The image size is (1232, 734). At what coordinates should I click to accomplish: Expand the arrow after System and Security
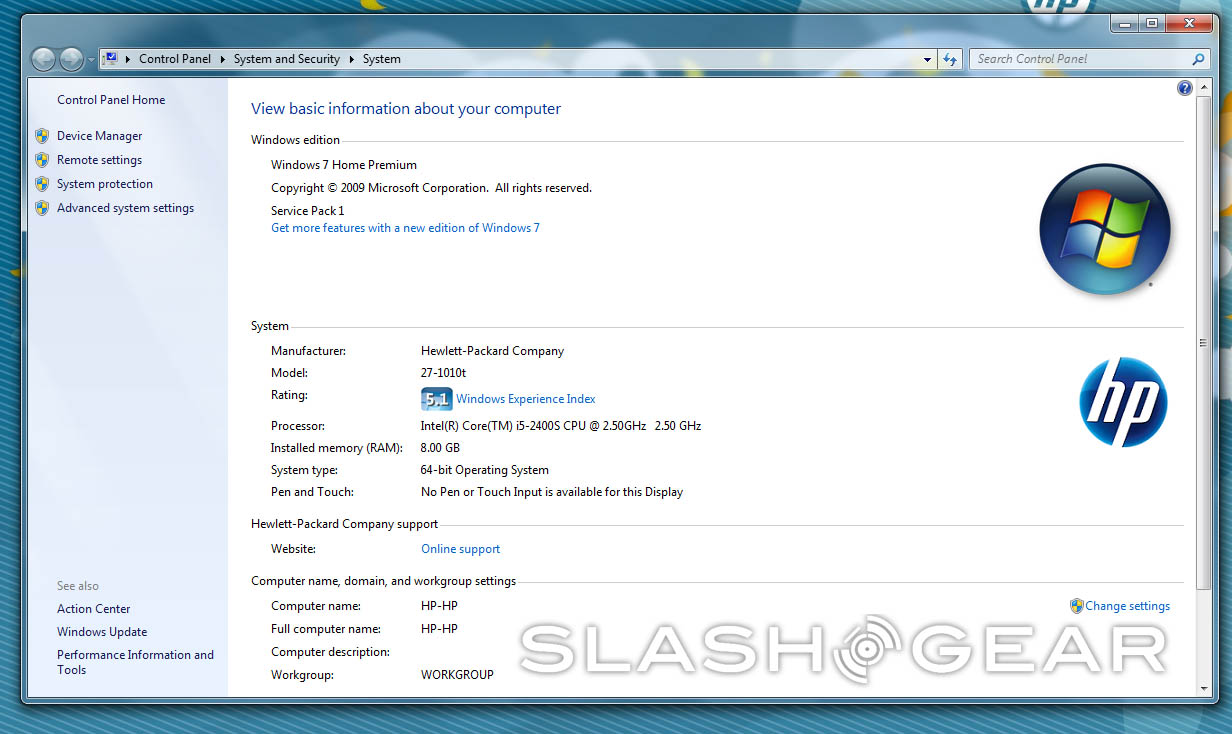[351, 59]
